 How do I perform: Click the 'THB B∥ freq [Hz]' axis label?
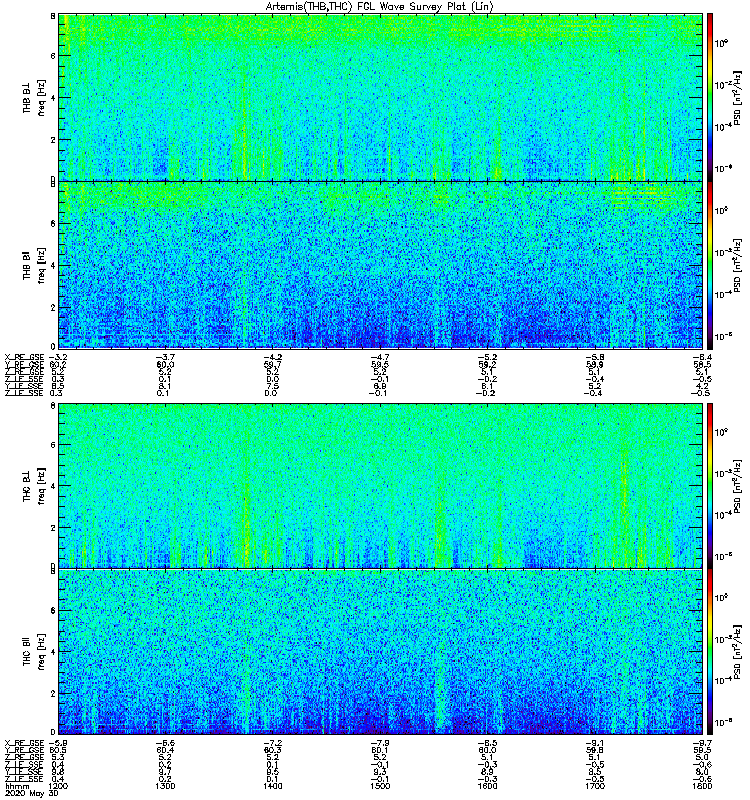(34, 265)
